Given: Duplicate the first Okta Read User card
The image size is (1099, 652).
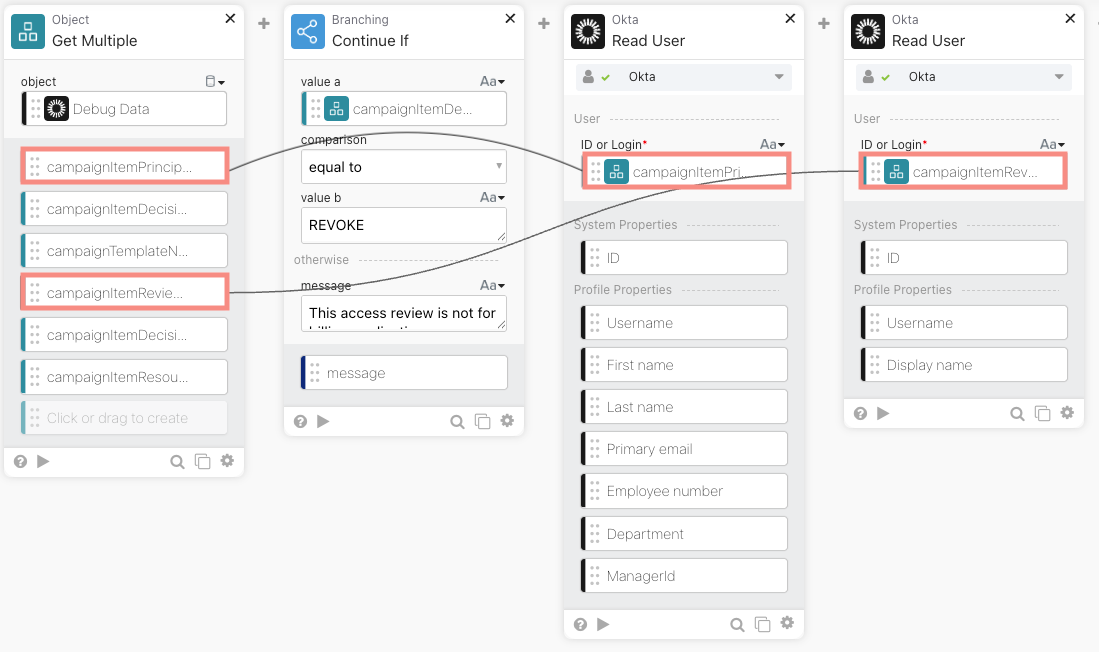Looking at the screenshot, I should pos(762,624).
